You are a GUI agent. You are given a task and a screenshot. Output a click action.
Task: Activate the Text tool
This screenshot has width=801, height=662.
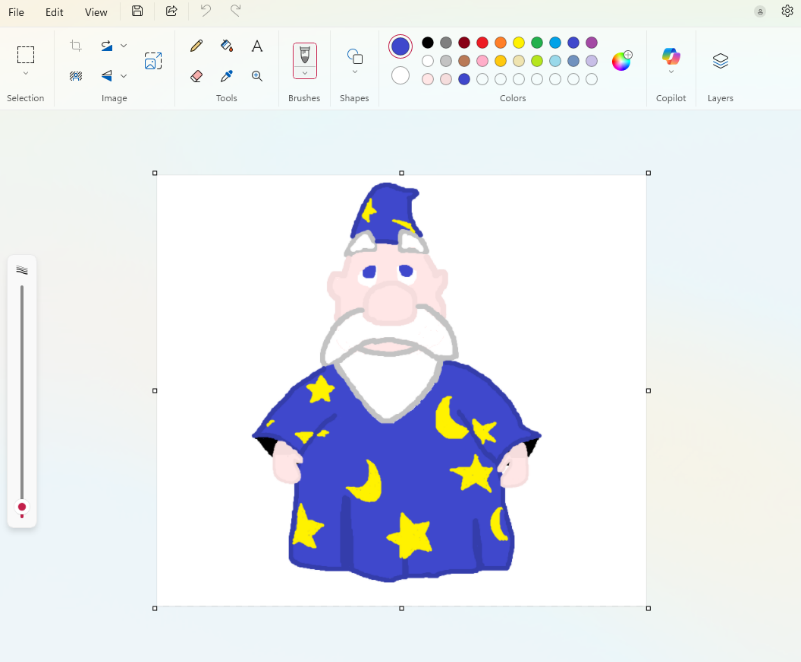coord(257,46)
